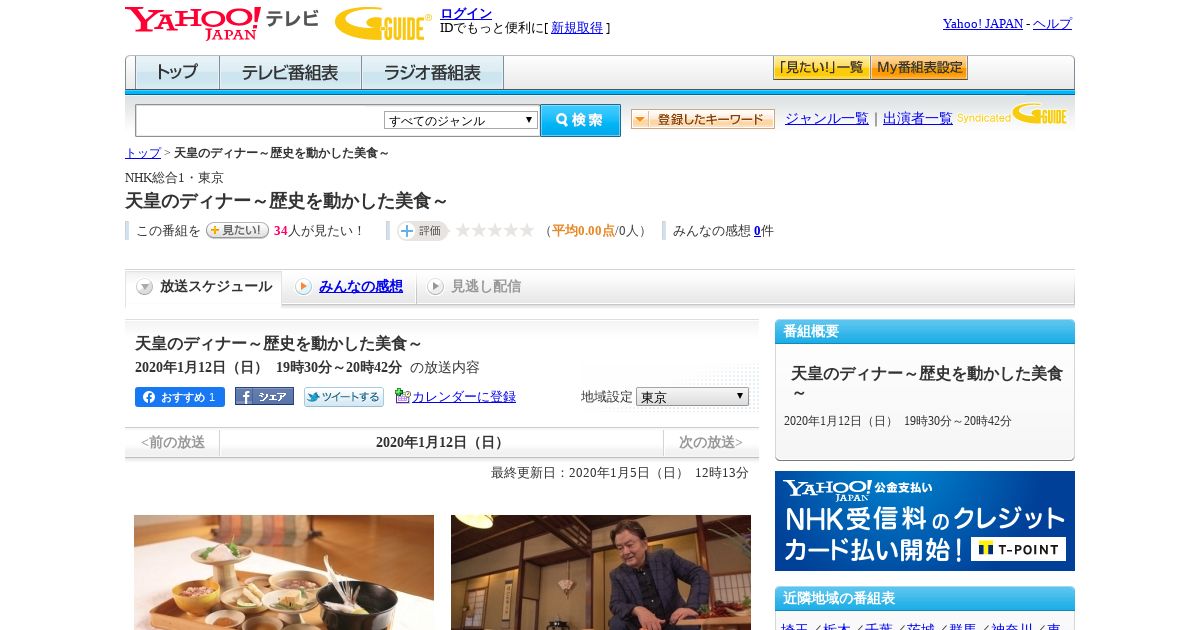This screenshot has width=1200, height=630.
Task: Click the ツイートする Twitter button
Action: (x=344, y=397)
